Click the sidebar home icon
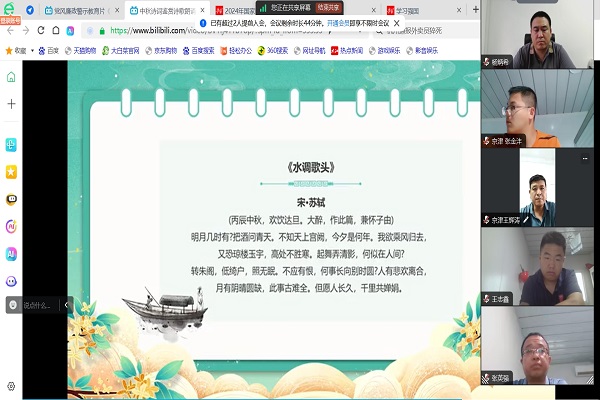The height and width of the screenshot is (400, 600). [x=11, y=77]
